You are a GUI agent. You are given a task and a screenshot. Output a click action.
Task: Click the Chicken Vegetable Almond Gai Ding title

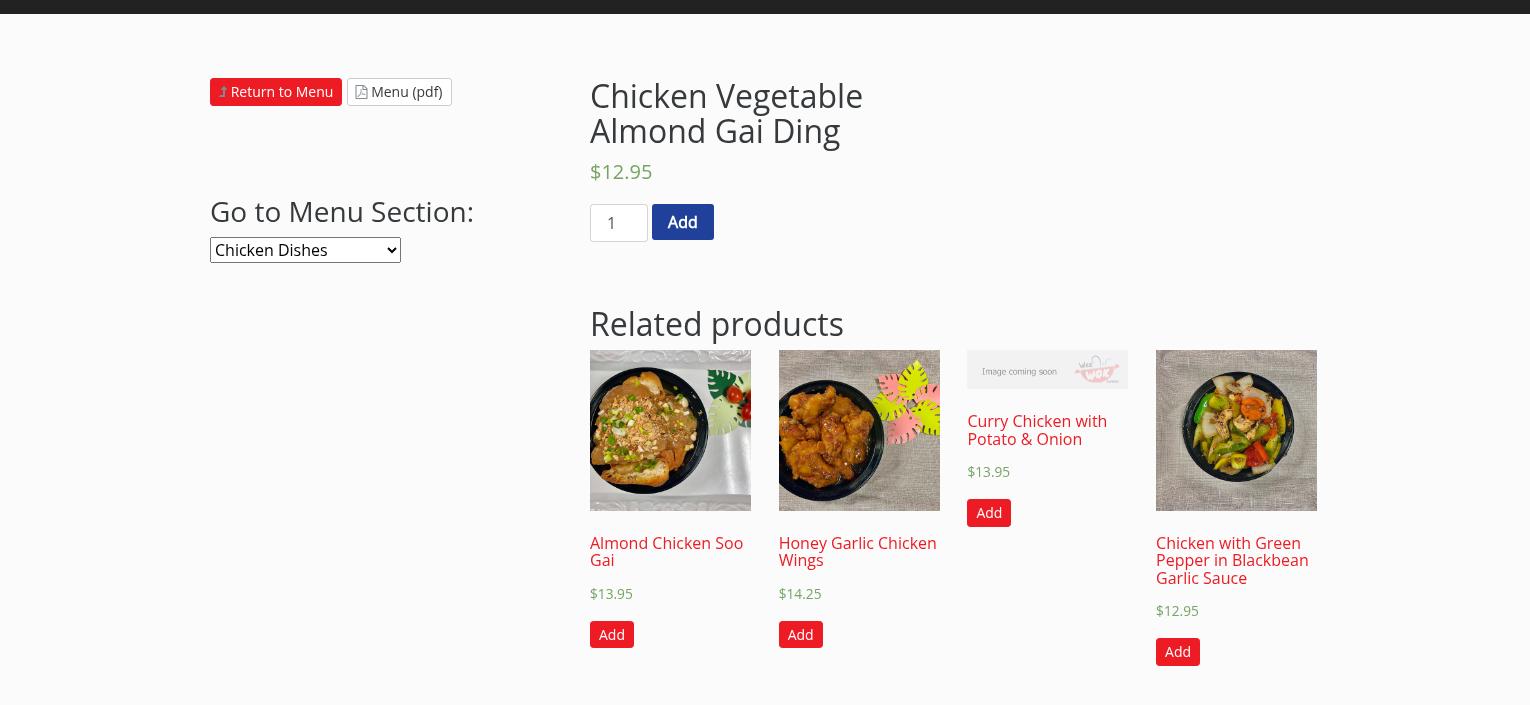click(x=726, y=113)
